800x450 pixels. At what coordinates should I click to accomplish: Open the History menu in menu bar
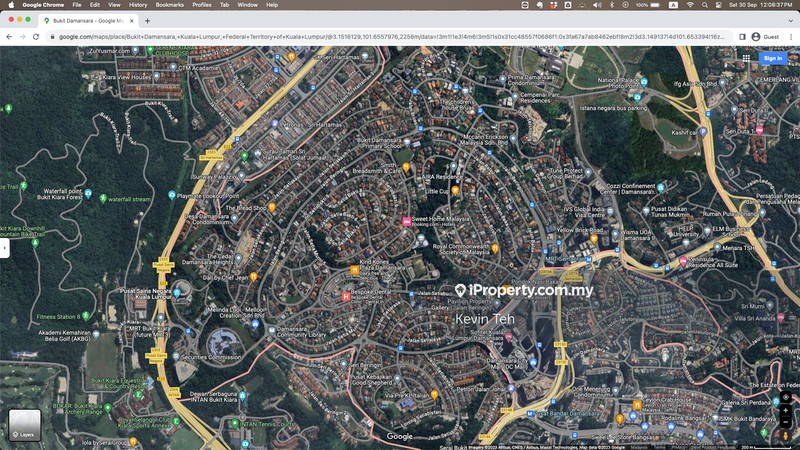138,5
